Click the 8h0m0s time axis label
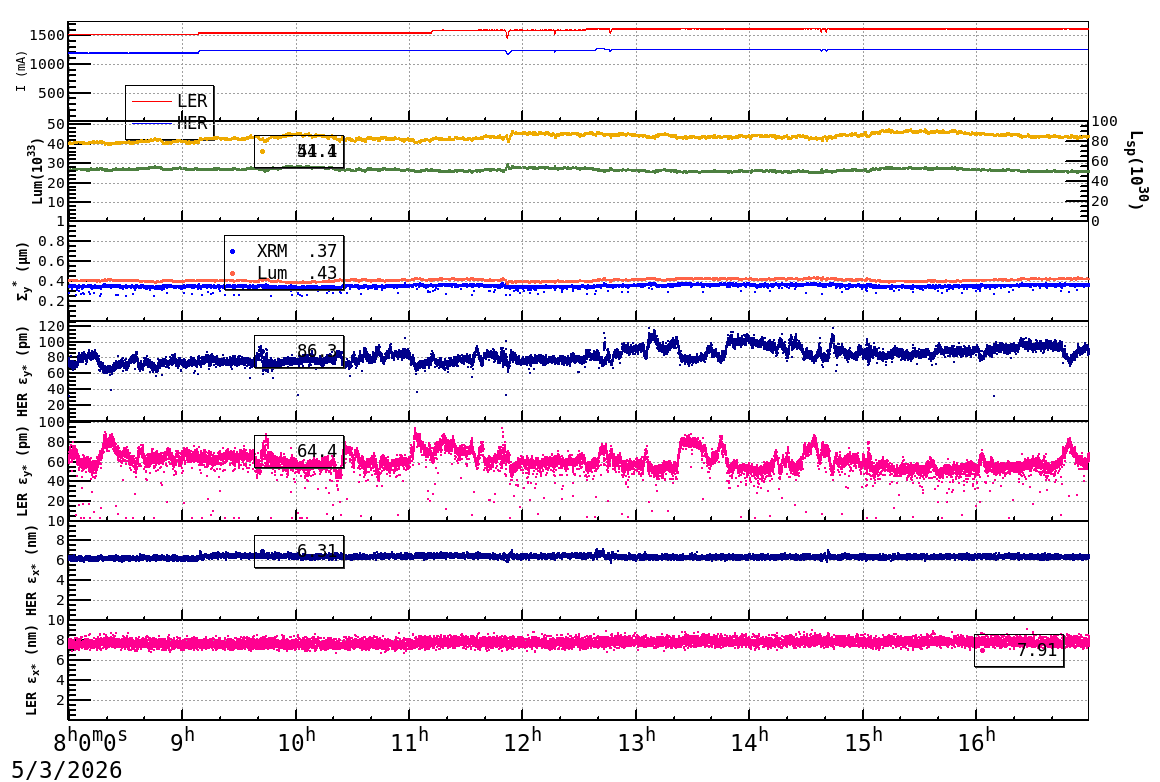The height and width of the screenshot is (782, 1160). (91, 740)
